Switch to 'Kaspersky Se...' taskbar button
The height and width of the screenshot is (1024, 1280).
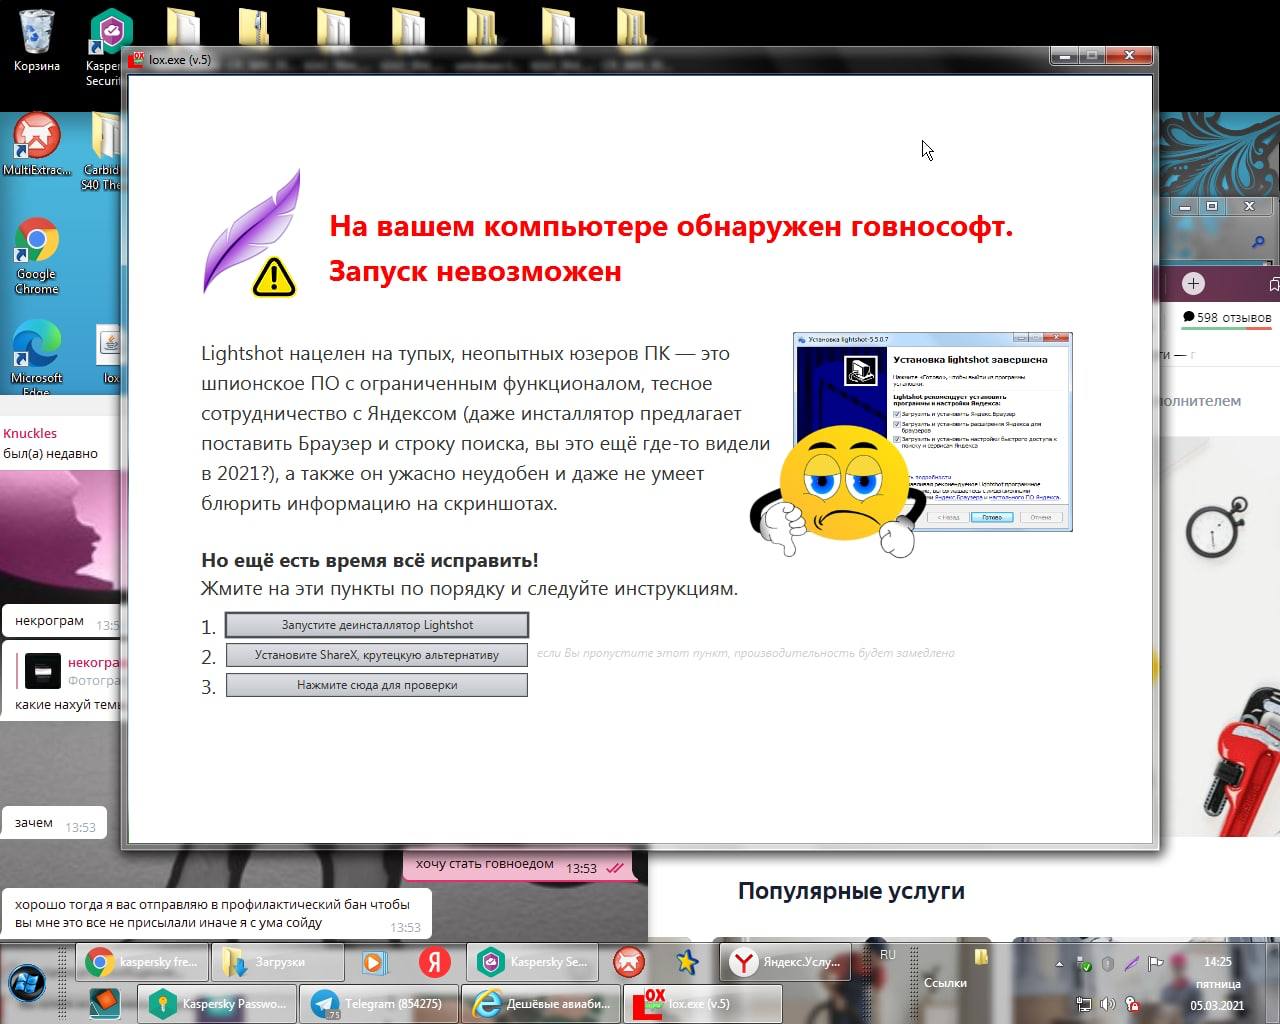point(532,962)
